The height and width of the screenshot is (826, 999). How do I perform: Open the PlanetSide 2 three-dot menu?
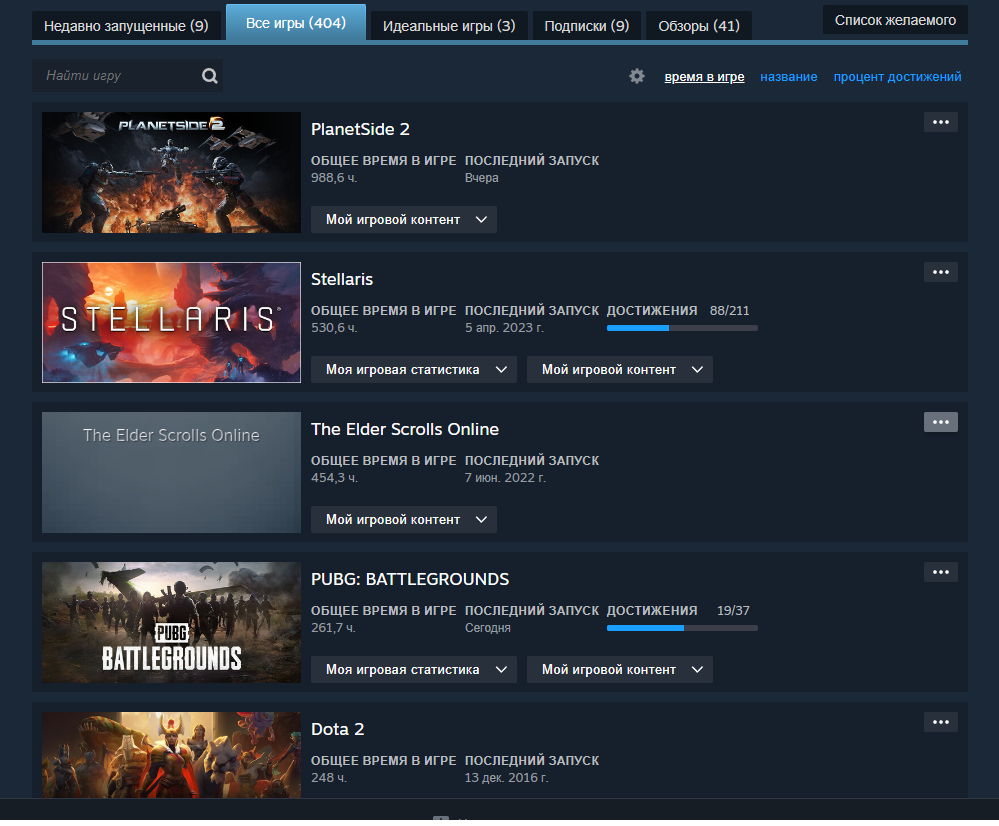coord(940,122)
